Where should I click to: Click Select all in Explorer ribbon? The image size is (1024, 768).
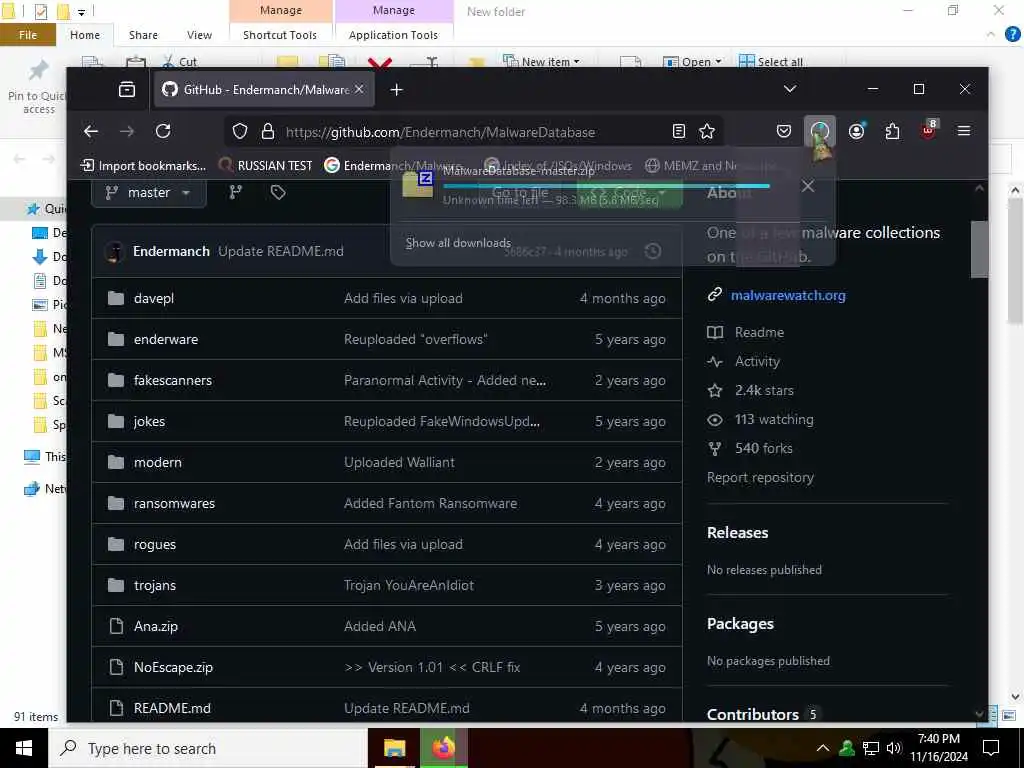click(771, 61)
